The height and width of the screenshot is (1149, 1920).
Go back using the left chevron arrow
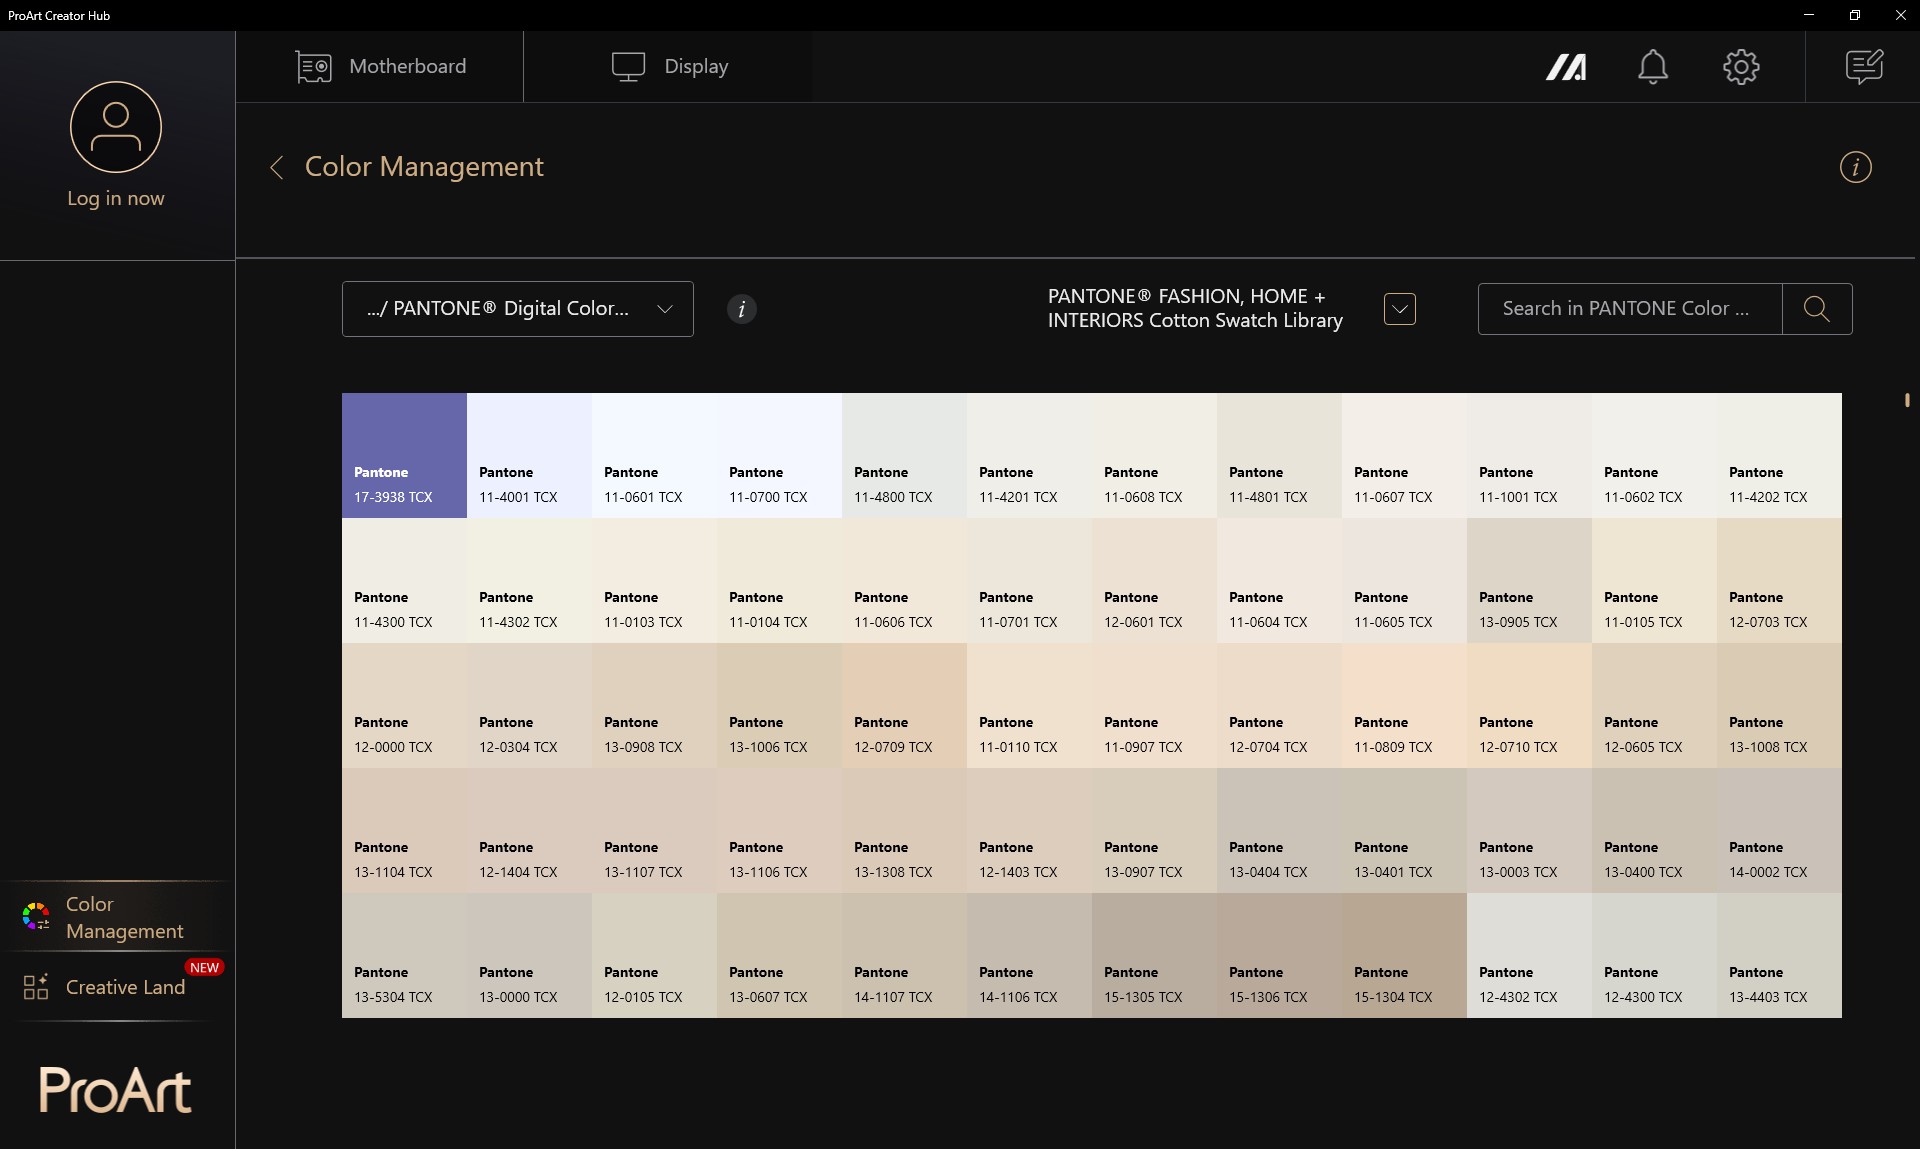click(277, 167)
